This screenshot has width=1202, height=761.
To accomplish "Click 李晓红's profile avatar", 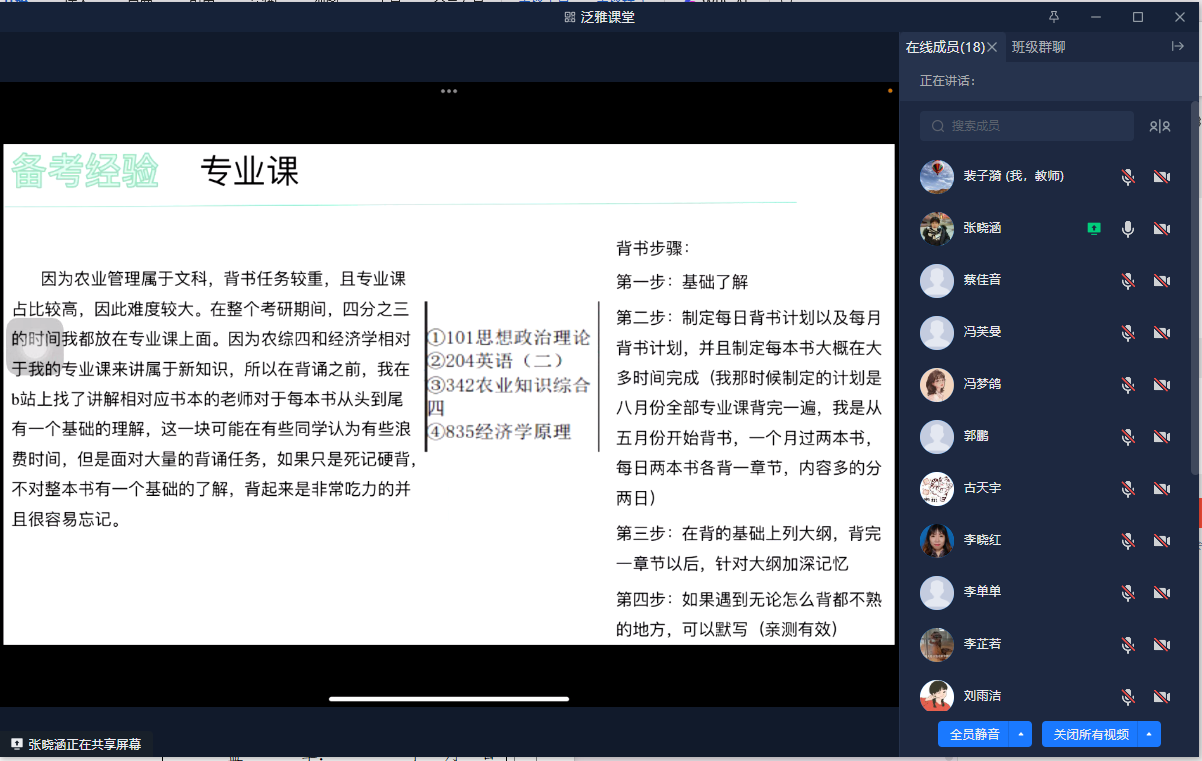I will (937, 540).
